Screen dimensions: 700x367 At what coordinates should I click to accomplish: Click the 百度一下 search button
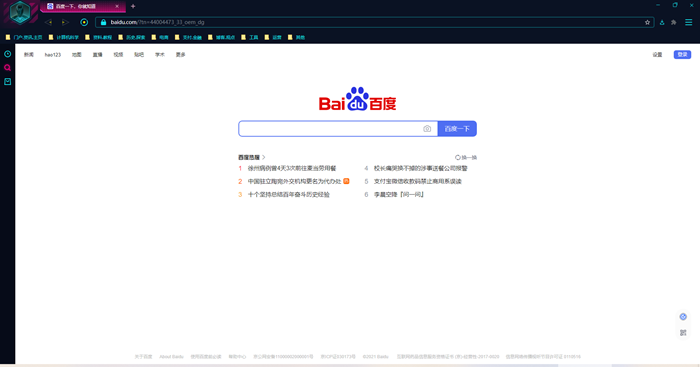457,129
